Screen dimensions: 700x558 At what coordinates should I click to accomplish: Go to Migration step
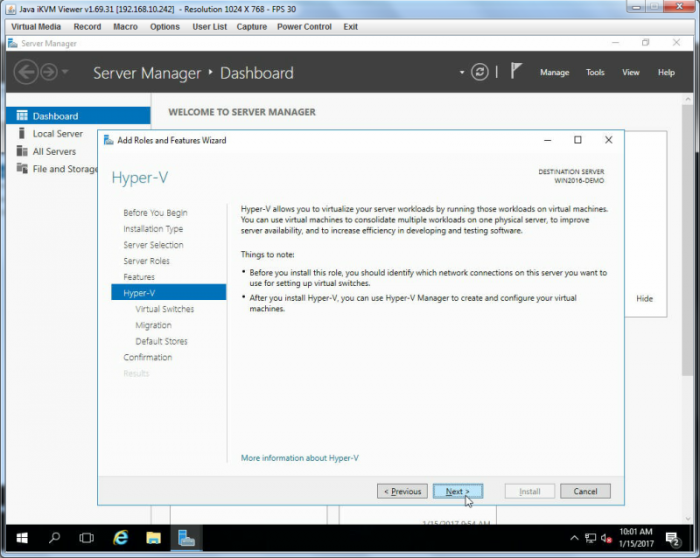tap(154, 325)
